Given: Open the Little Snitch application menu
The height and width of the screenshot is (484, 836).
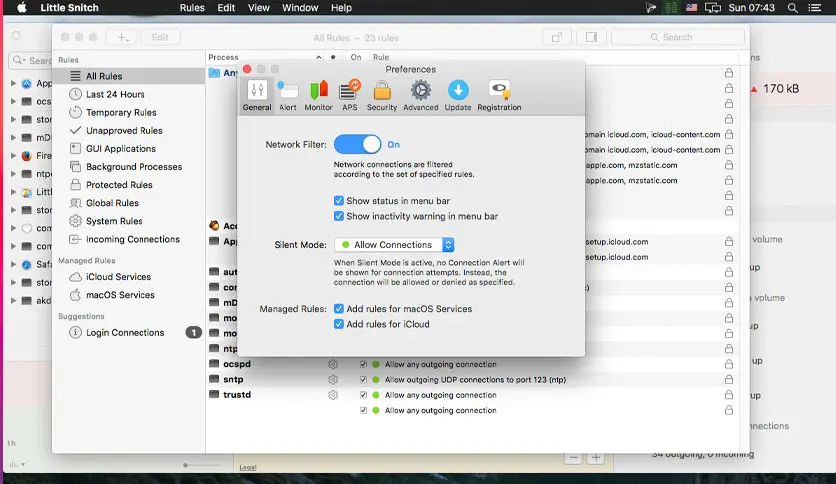Looking at the screenshot, I should [x=69, y=8].
